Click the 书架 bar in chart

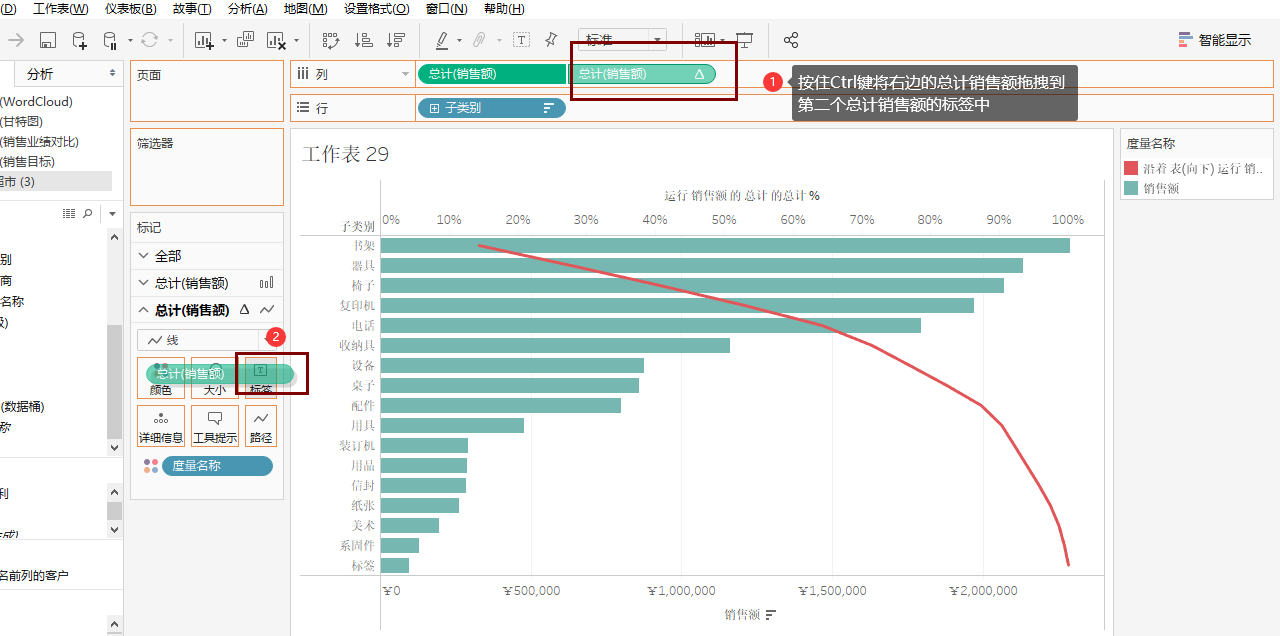(x=725, y=245)
